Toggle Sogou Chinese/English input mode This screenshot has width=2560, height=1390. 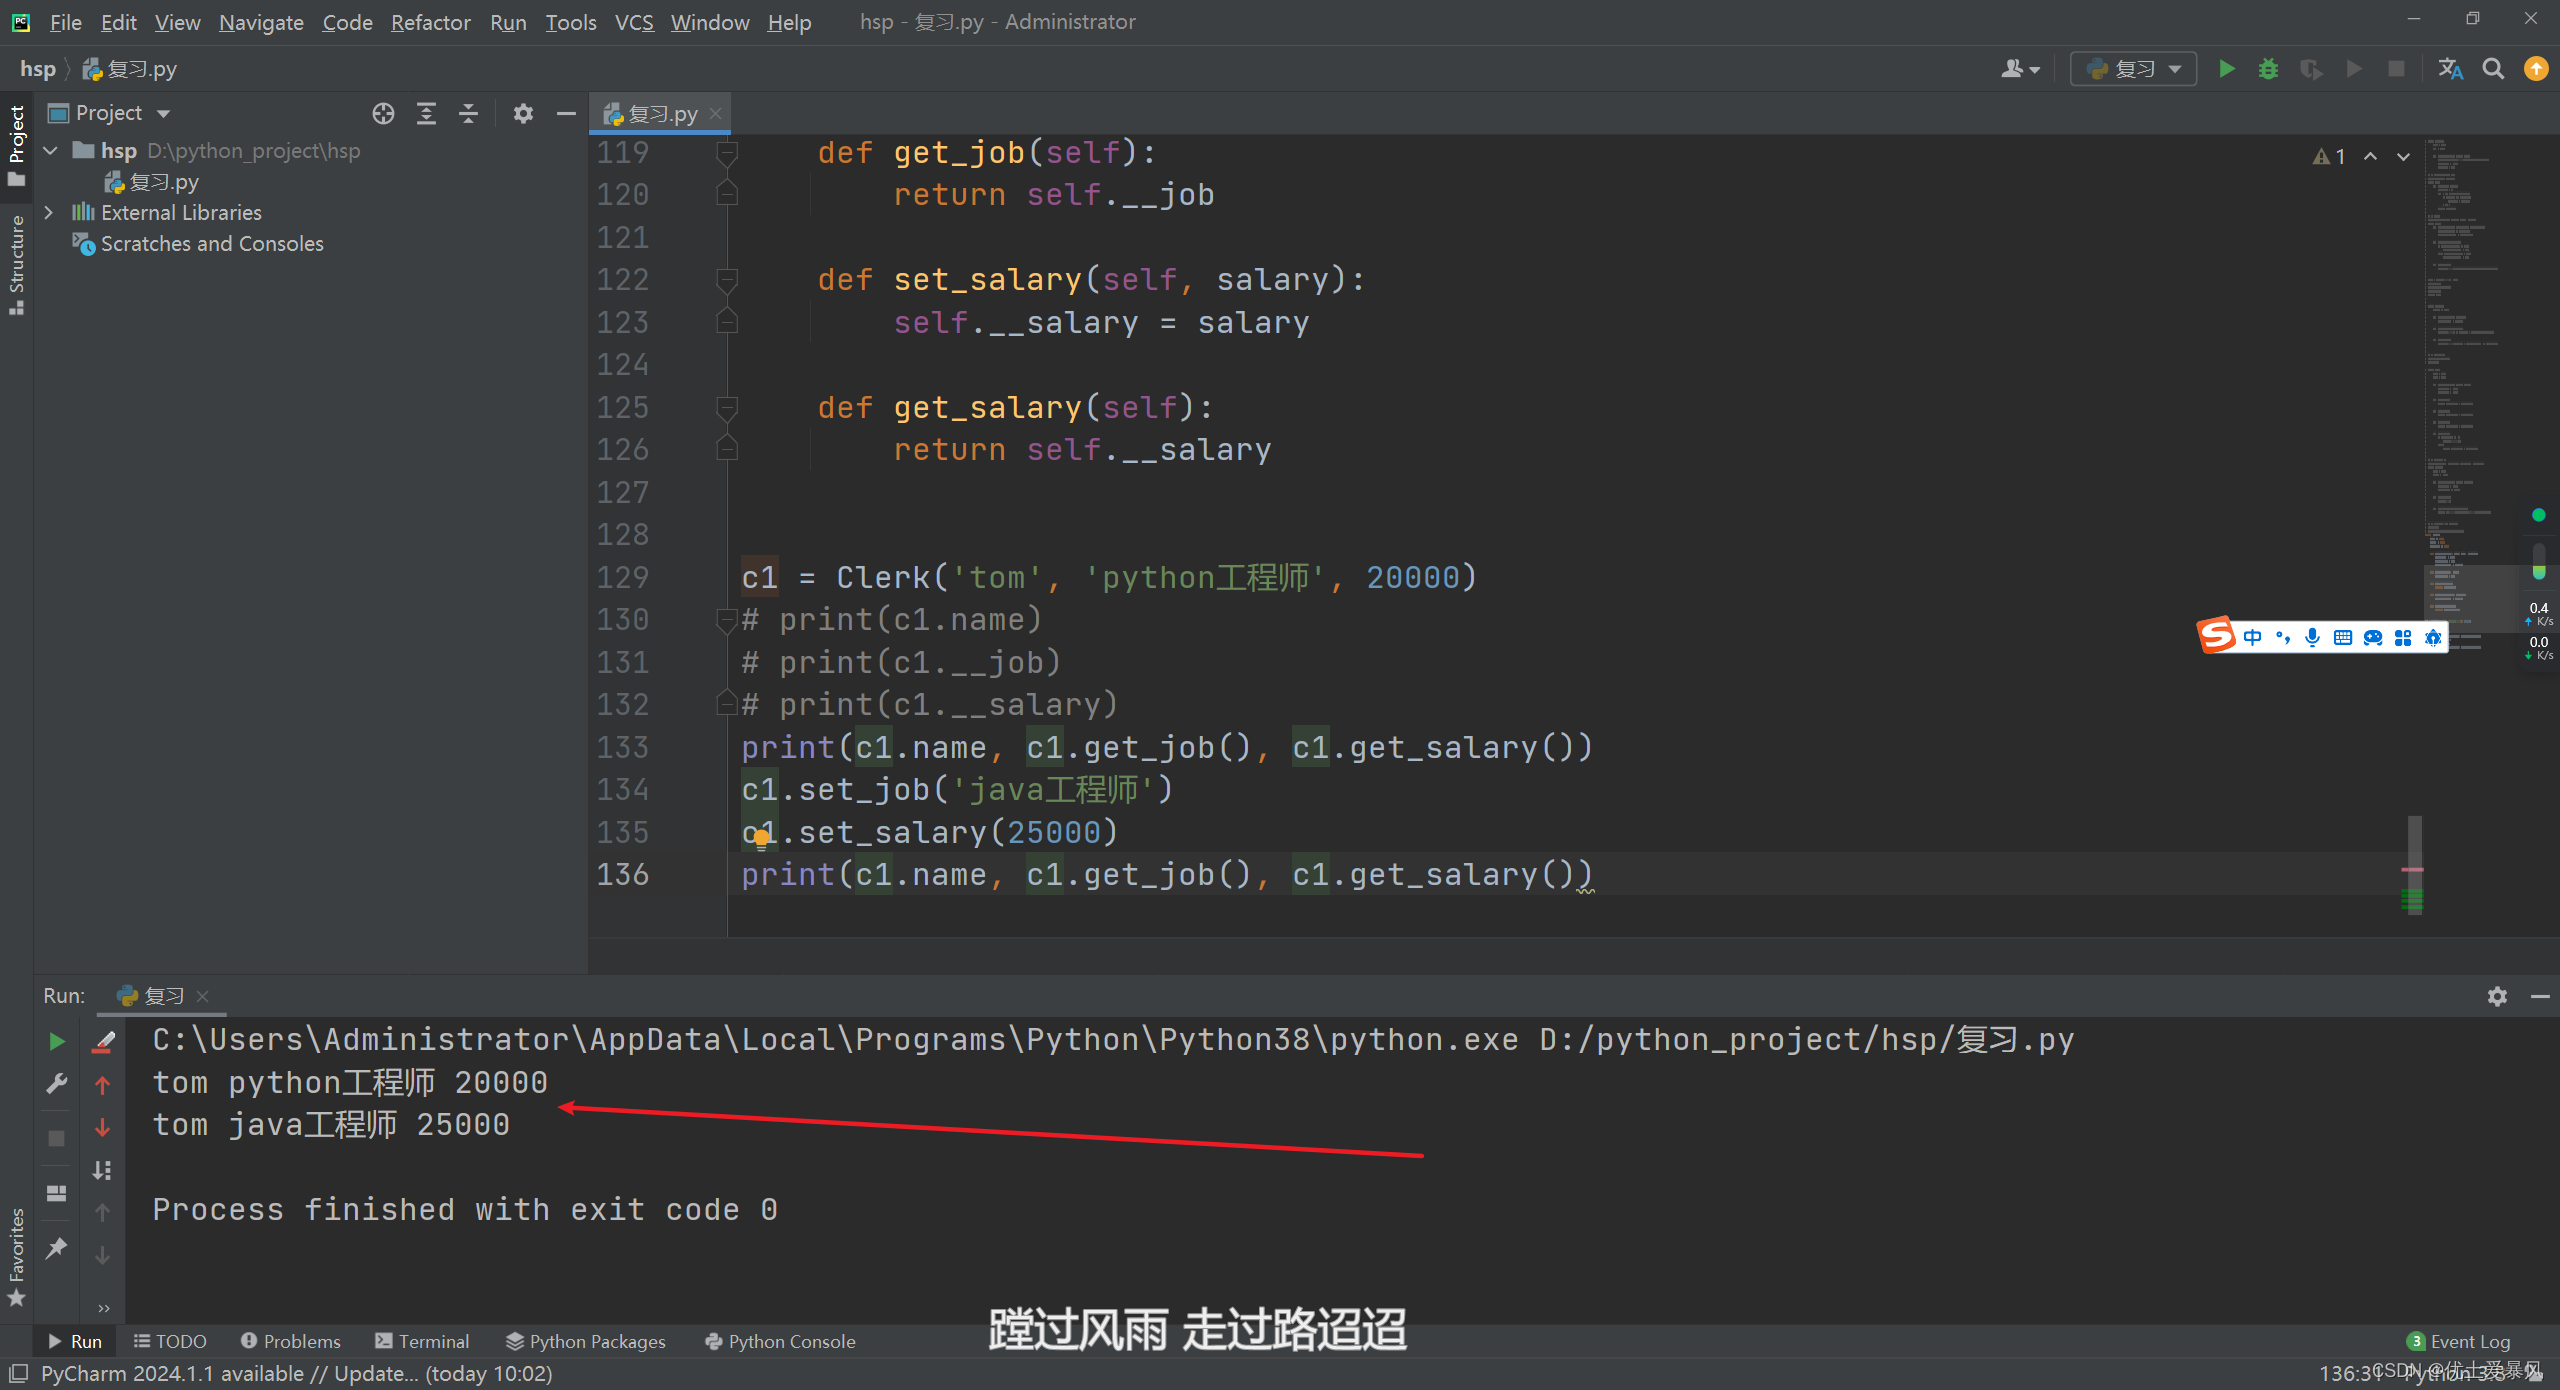pos(2252,637)
